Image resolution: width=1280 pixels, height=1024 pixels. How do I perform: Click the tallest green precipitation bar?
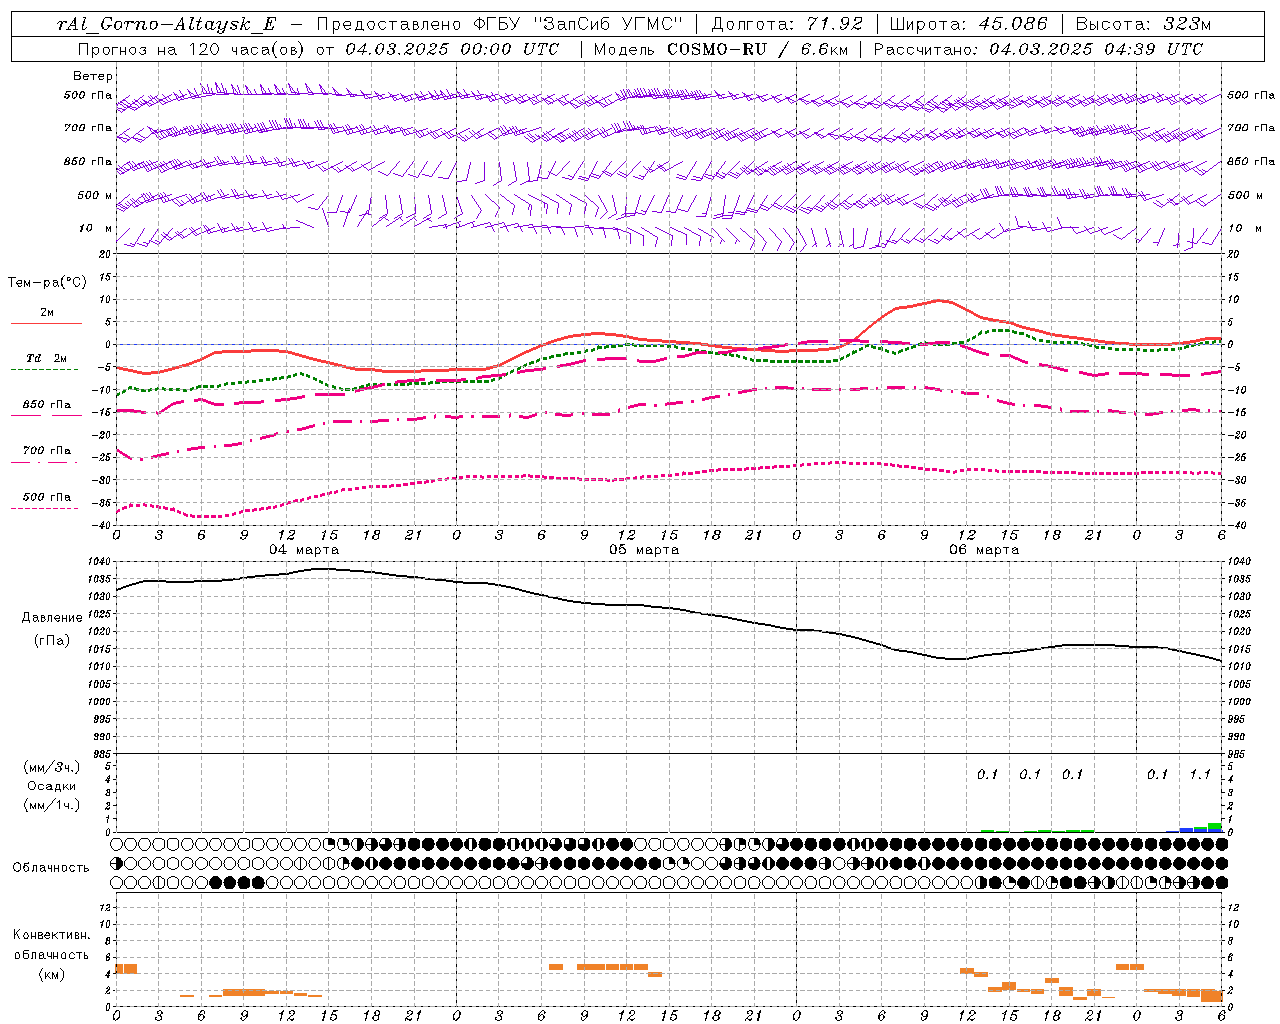[1214, 827]
